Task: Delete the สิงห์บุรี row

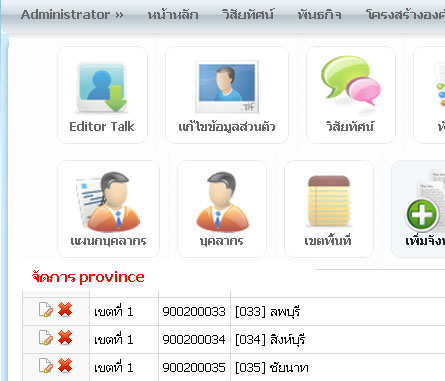Action: point(65,338)
